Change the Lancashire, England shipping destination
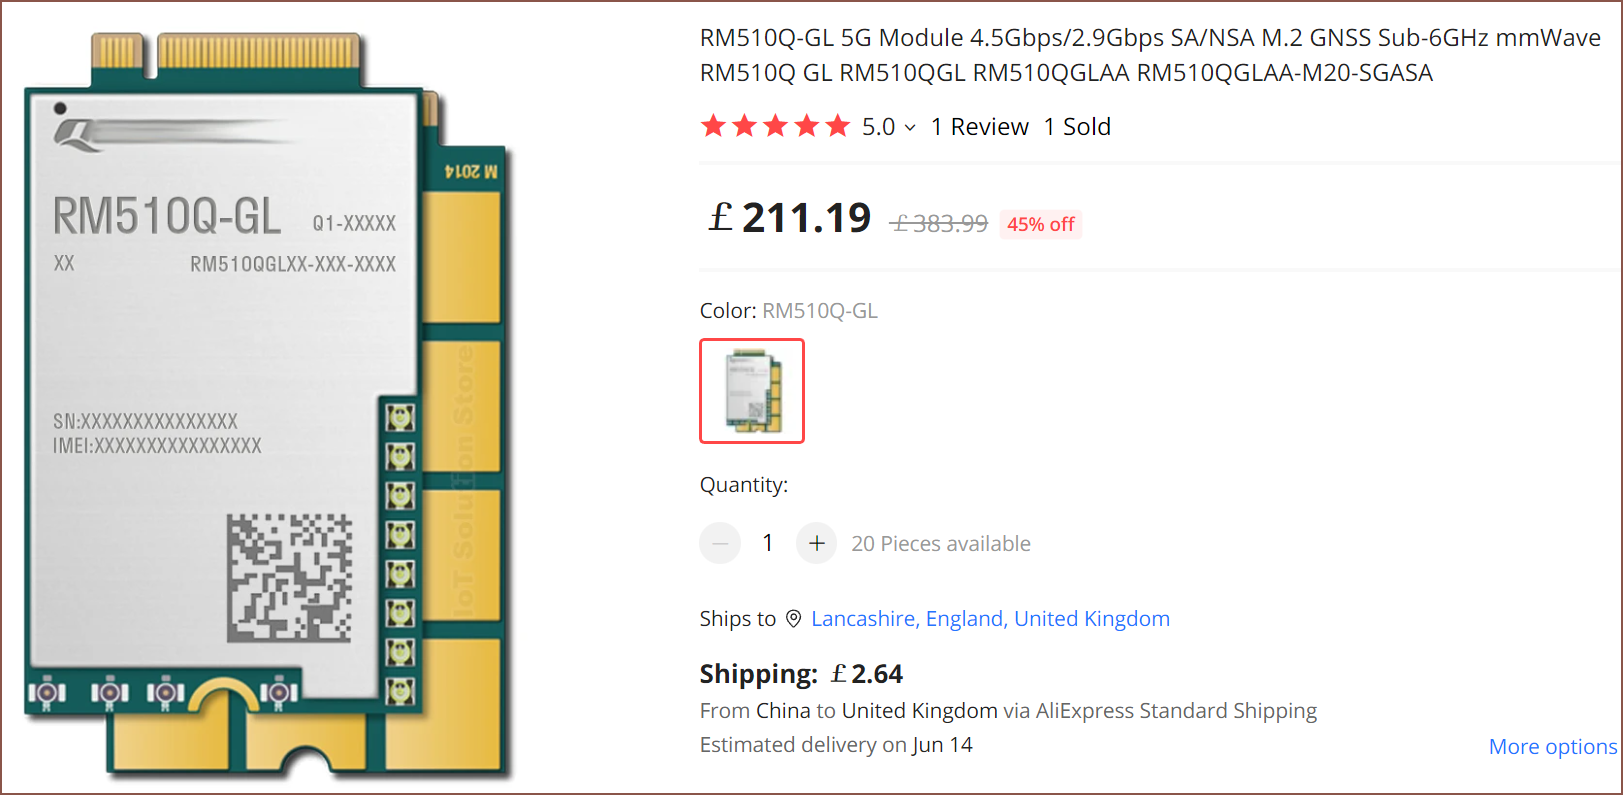1623x795 pixels. coord(990,619)
